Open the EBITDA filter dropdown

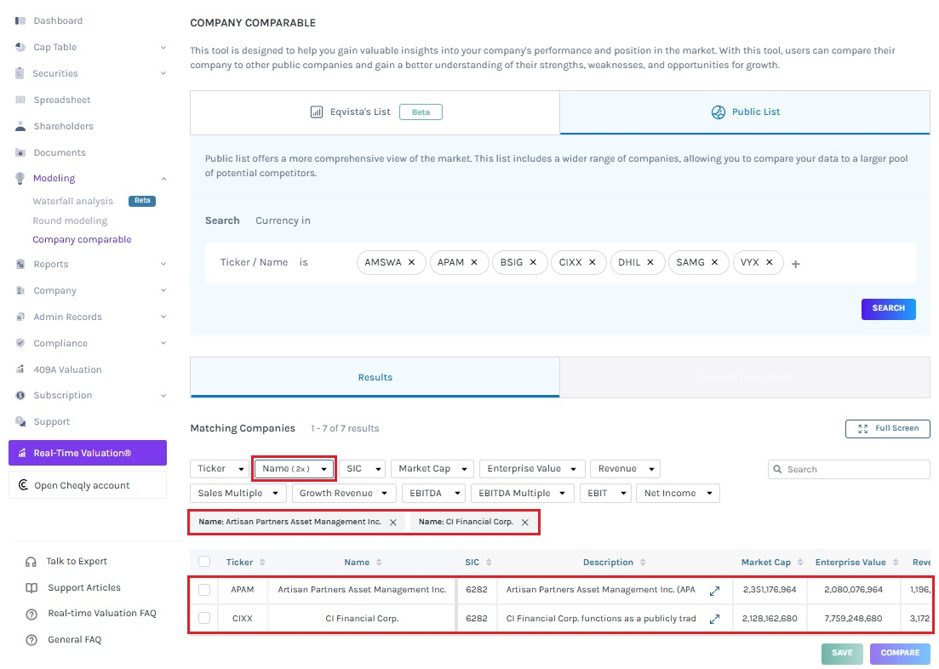click(434, 493)
